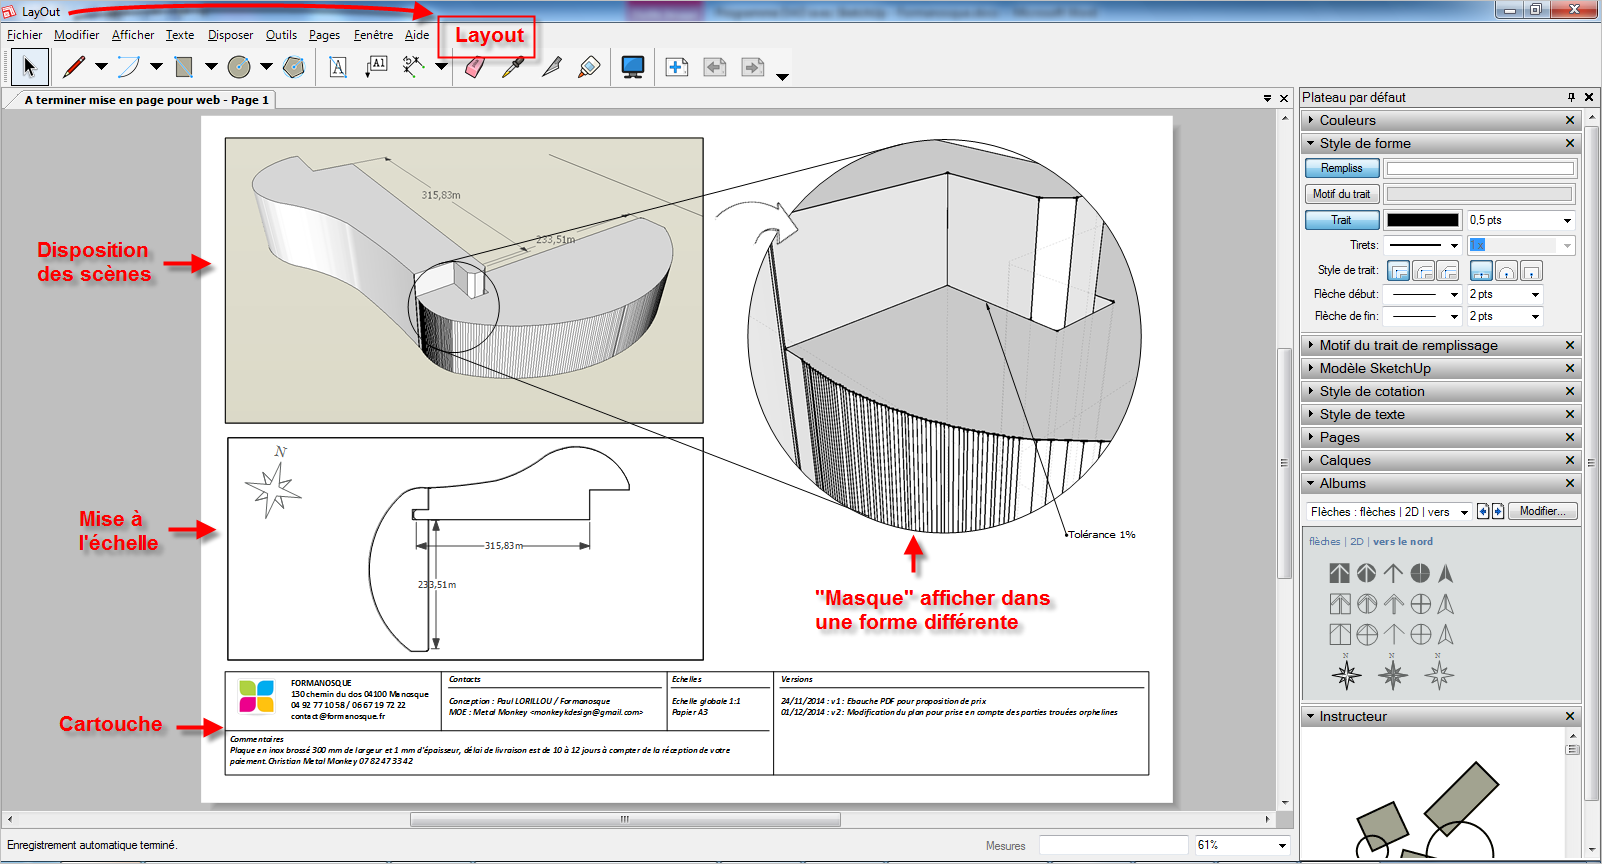The image size is (1602, 864).
Task: Select the arrow Select tool
Action: (29, 67)
